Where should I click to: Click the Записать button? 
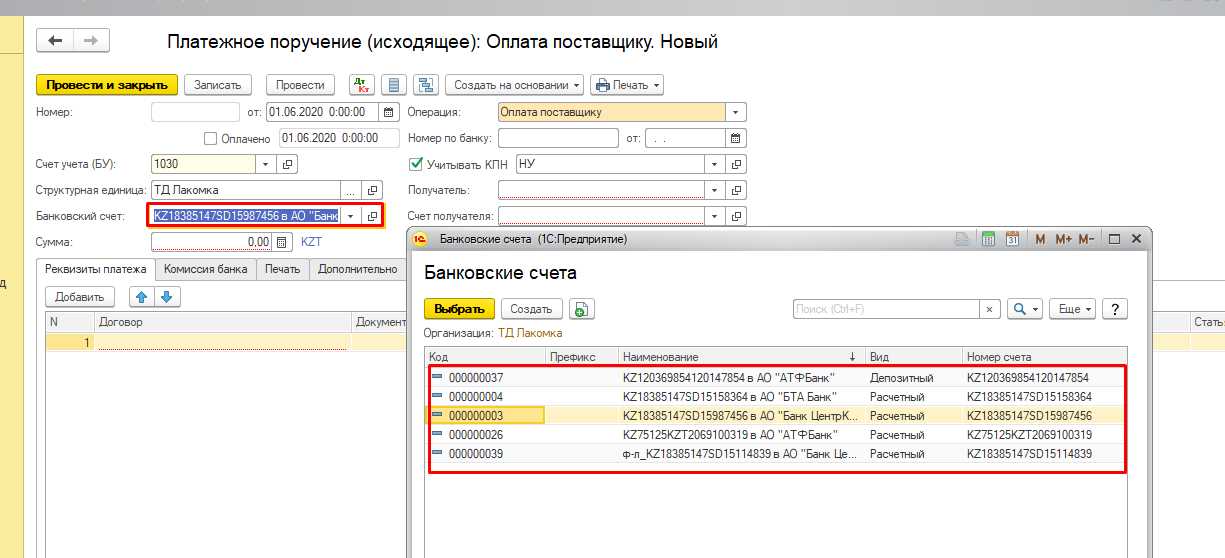coord(219,85)
